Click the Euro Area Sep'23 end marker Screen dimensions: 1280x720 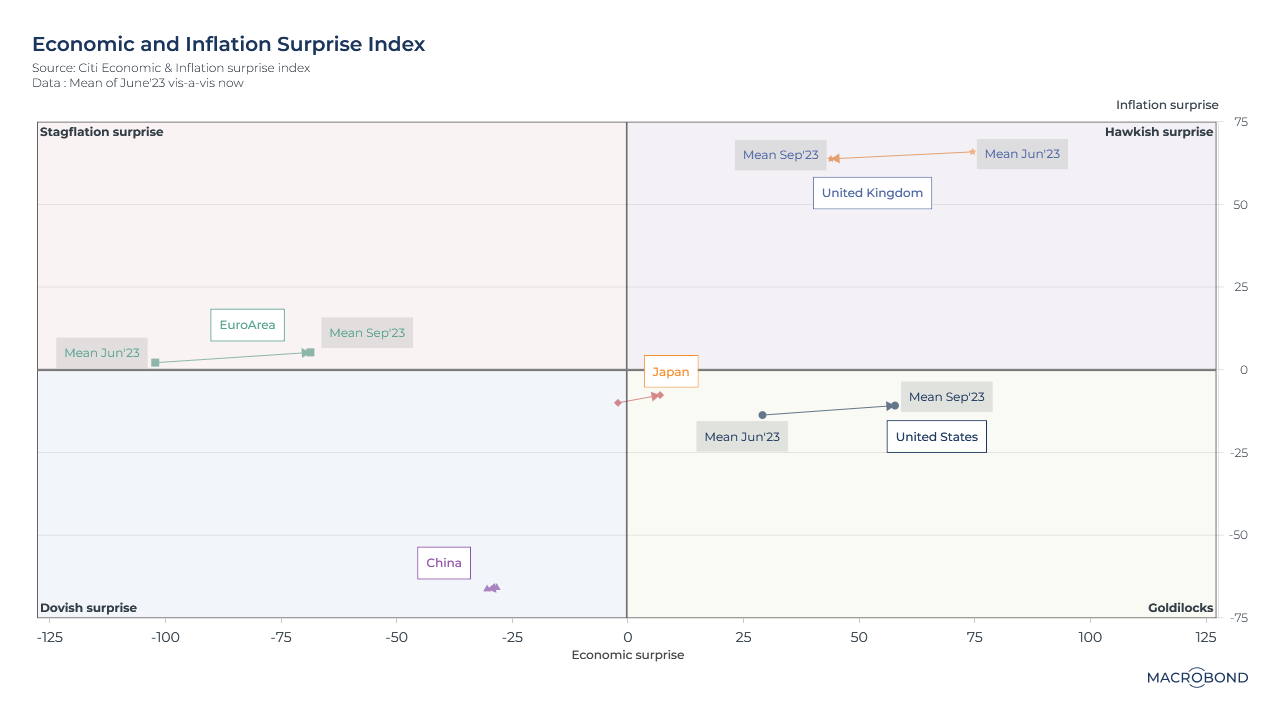[x=309, y=352]
